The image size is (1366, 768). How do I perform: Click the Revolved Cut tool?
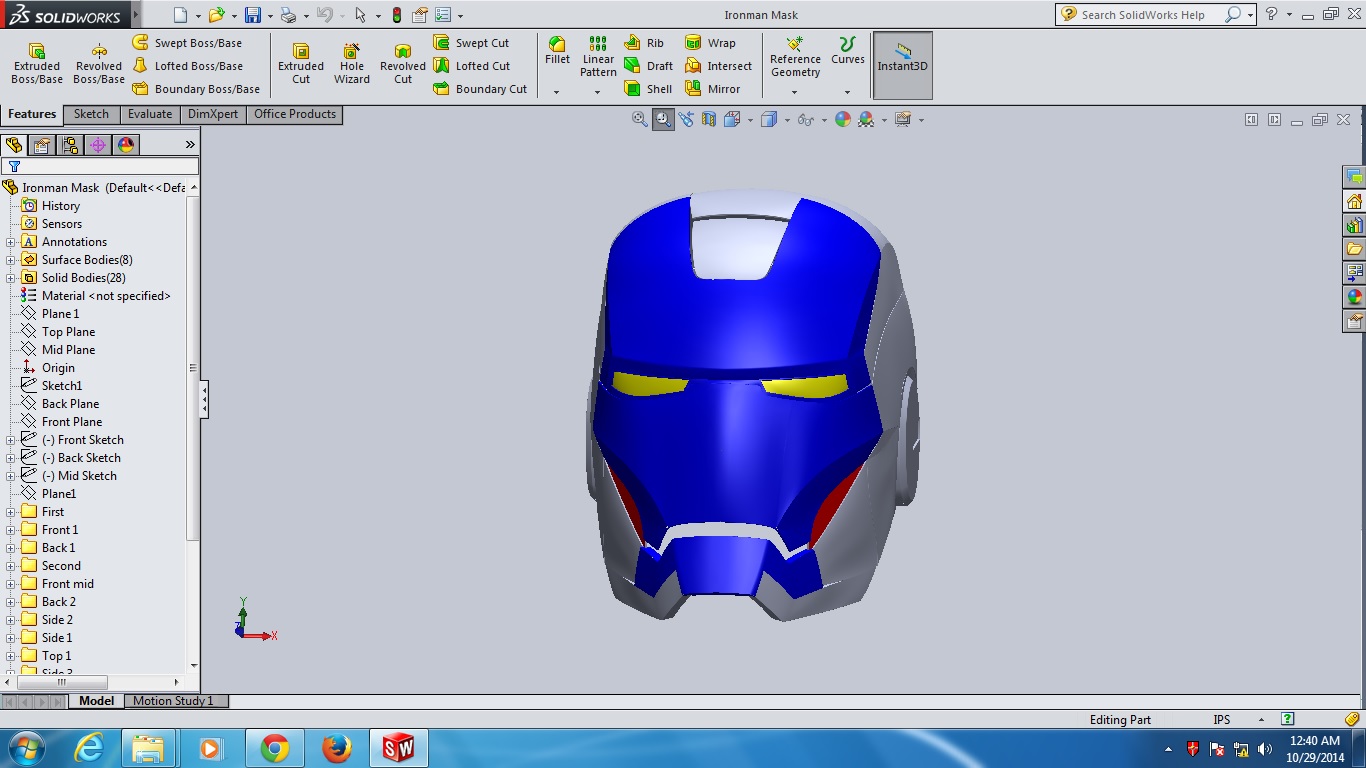pos(403,64)
